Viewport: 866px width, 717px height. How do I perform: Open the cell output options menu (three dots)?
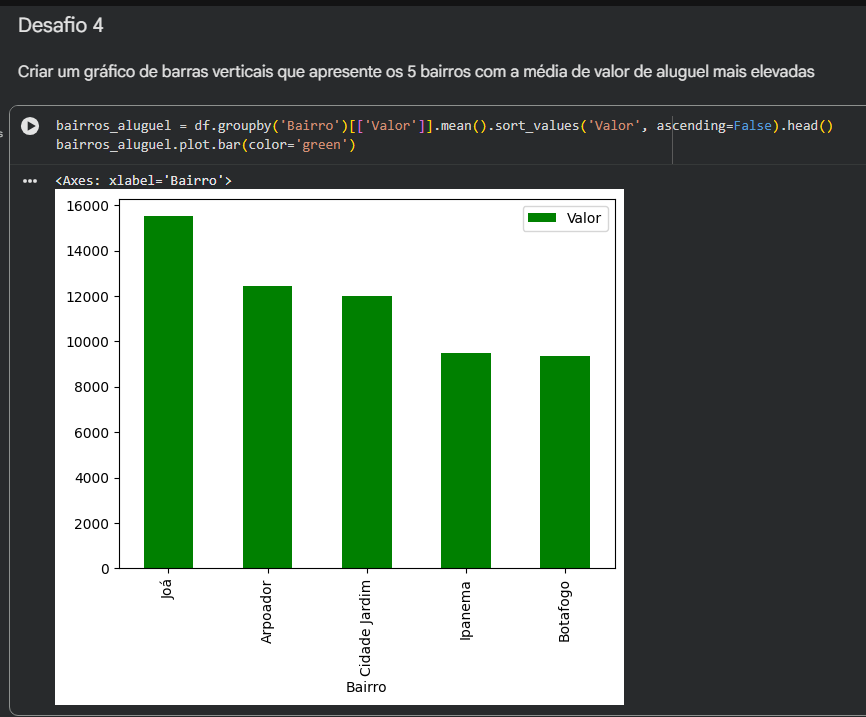tap(30, 181)
